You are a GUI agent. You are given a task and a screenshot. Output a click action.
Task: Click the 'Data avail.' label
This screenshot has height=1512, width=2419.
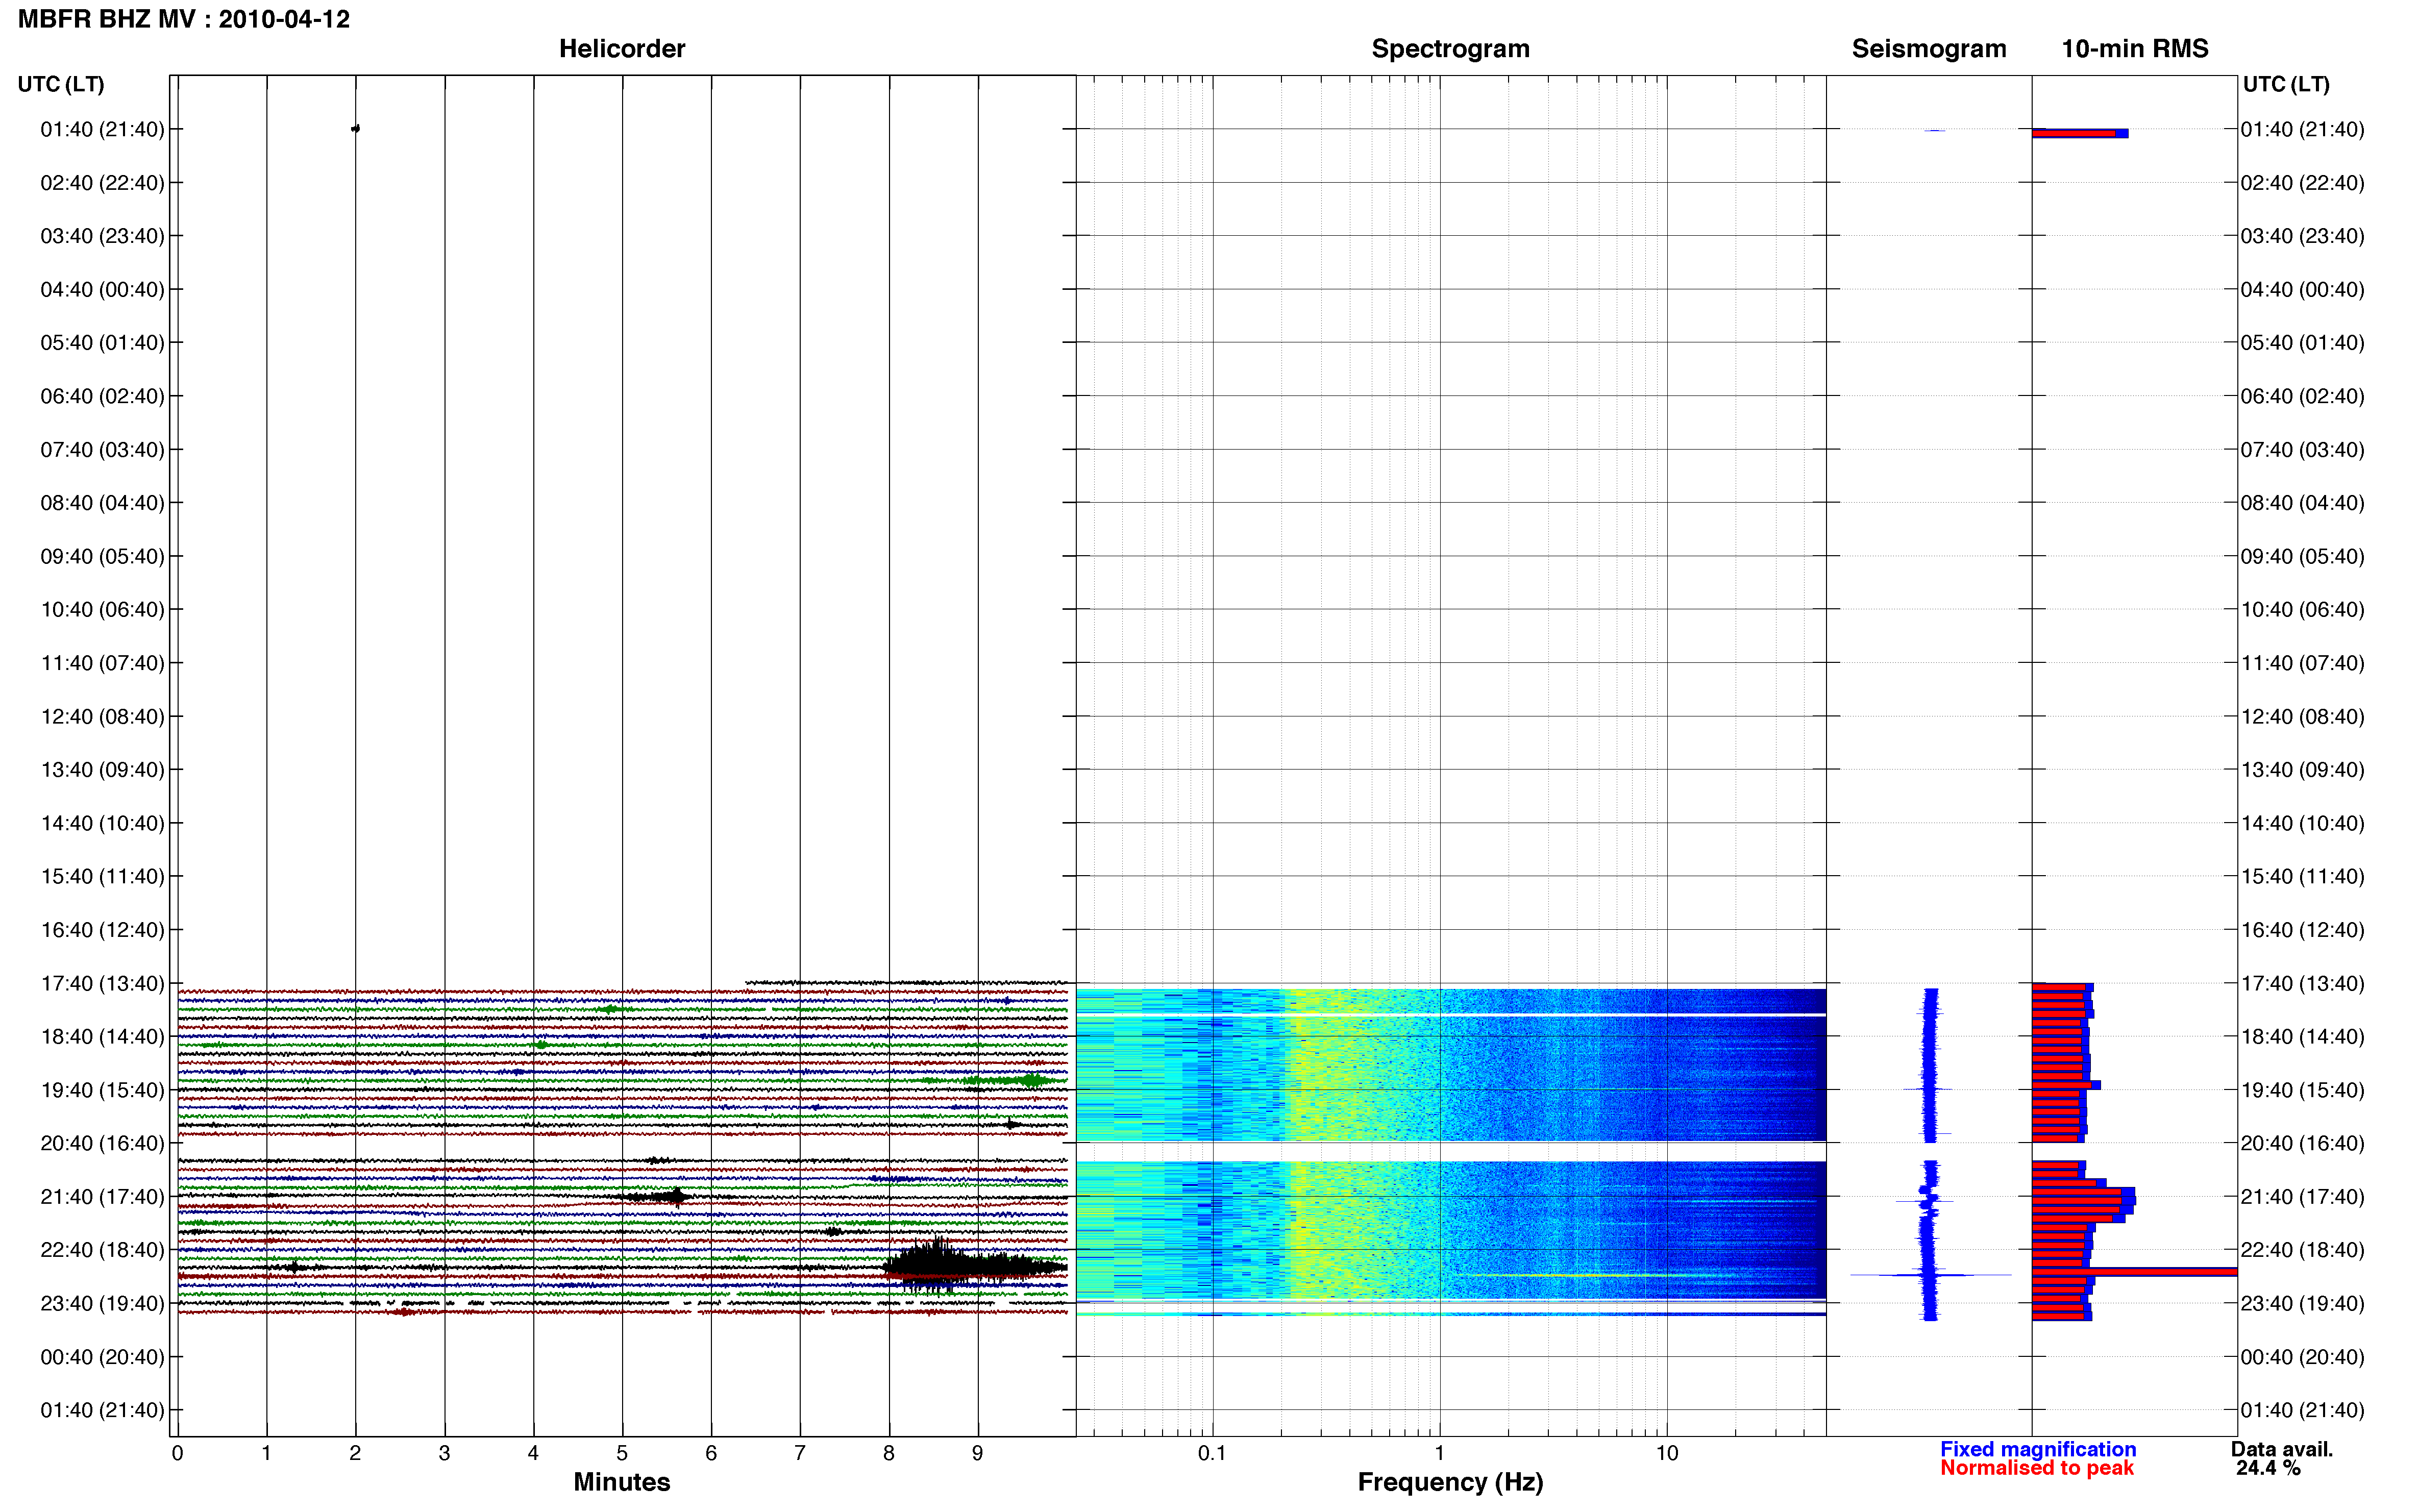click(2282, 1449)
